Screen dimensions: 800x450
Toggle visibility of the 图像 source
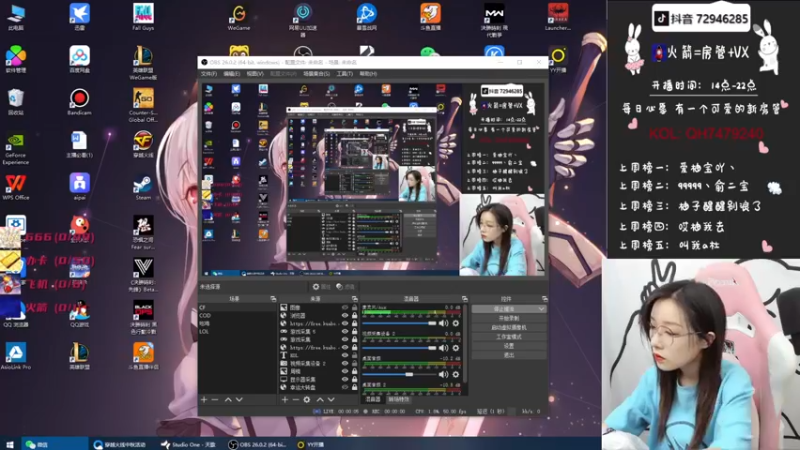tap(345, 308)
